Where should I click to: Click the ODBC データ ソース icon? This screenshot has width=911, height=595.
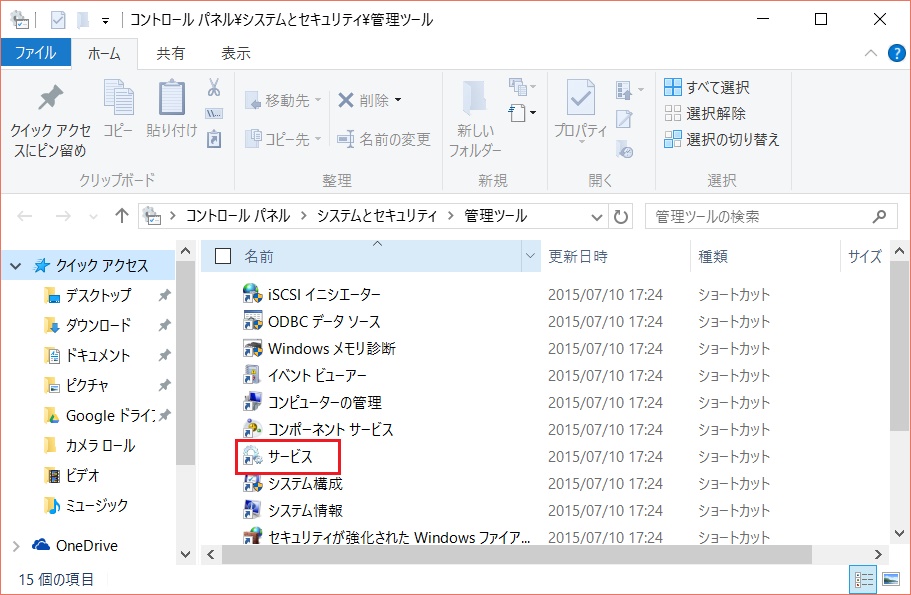click(253, 321)
